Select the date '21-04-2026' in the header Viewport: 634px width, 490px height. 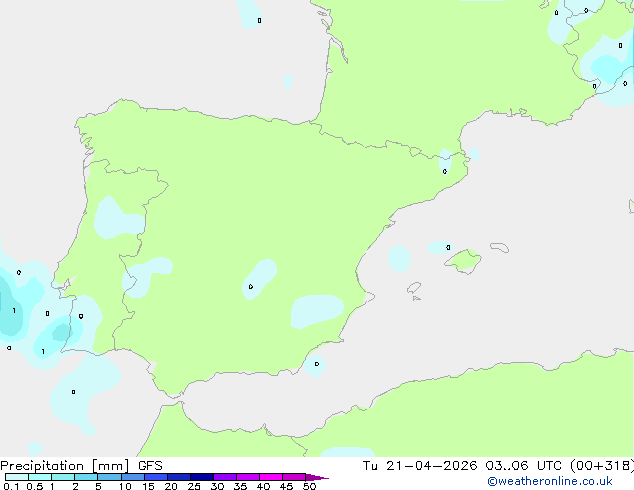431,466
